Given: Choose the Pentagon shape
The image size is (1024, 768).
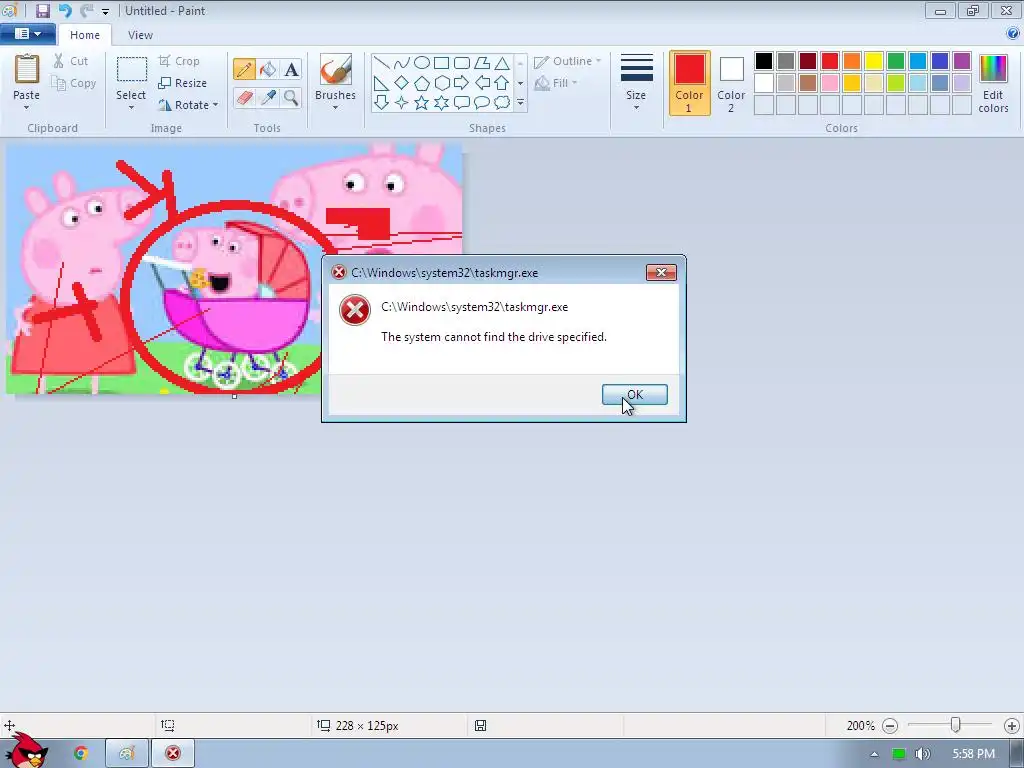Looking at the screenshot, I should 422,83.
